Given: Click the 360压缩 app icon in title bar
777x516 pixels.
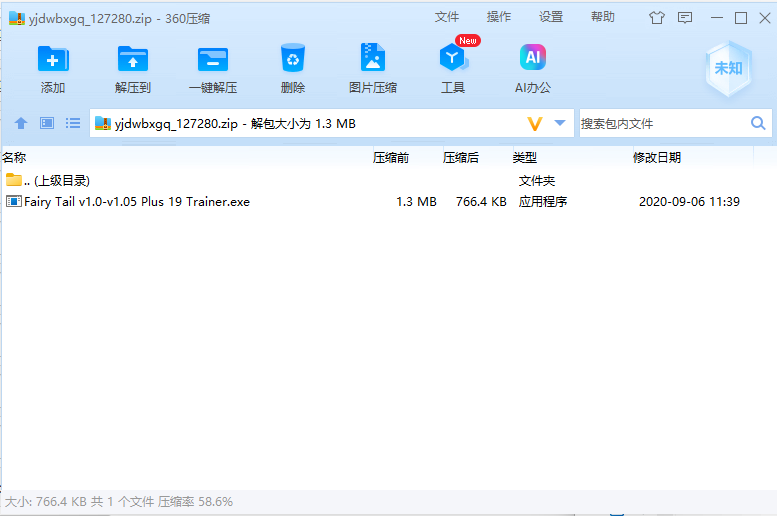Looking at the screenshot, I should pyautogui.click(x=17, y=18).
